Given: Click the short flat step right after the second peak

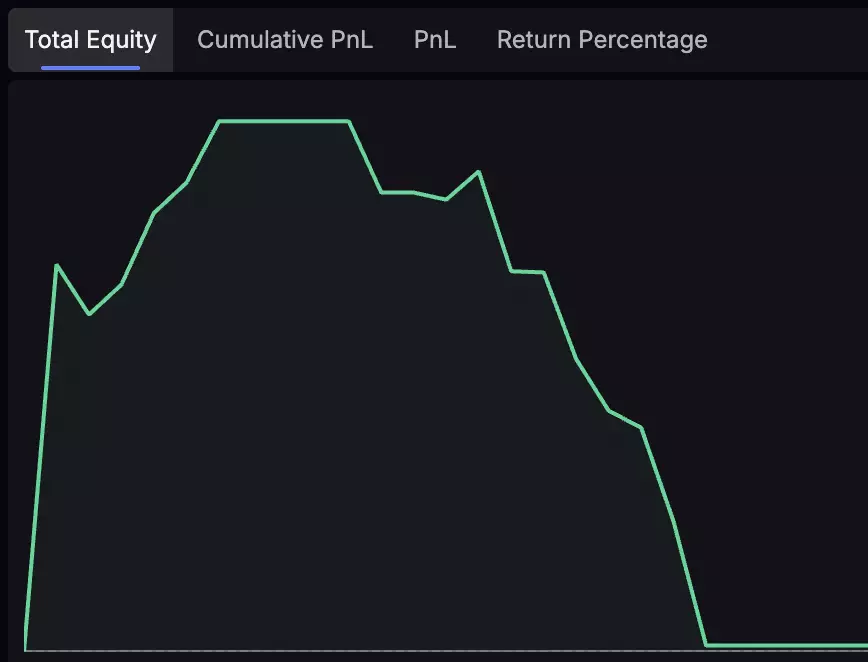Looking at the screenshot, I should point(527,271).
